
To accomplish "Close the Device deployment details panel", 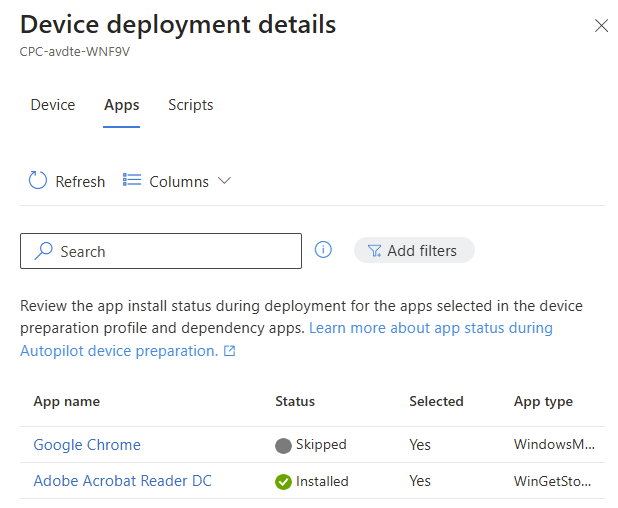I will coord(601,26).
